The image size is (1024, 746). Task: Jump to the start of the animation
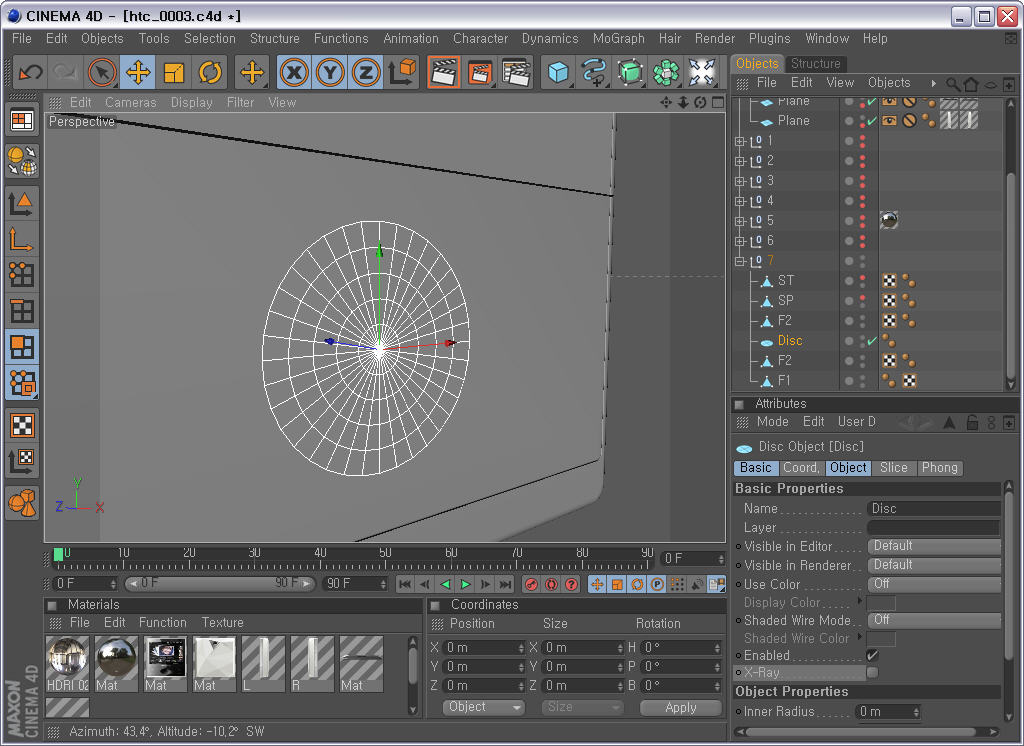(x=405, y=584)
